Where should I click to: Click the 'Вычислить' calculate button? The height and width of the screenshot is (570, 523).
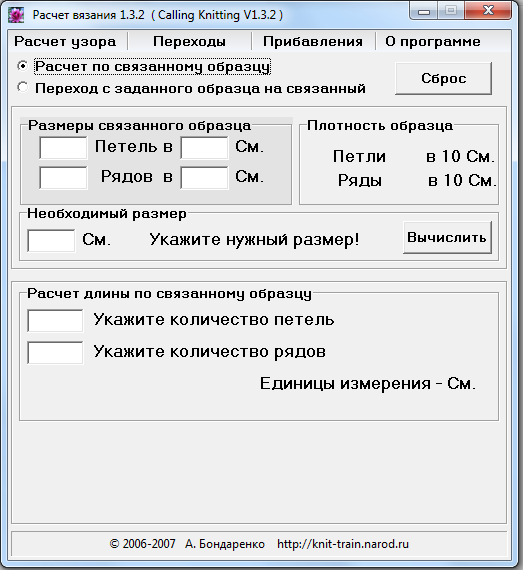447,238
